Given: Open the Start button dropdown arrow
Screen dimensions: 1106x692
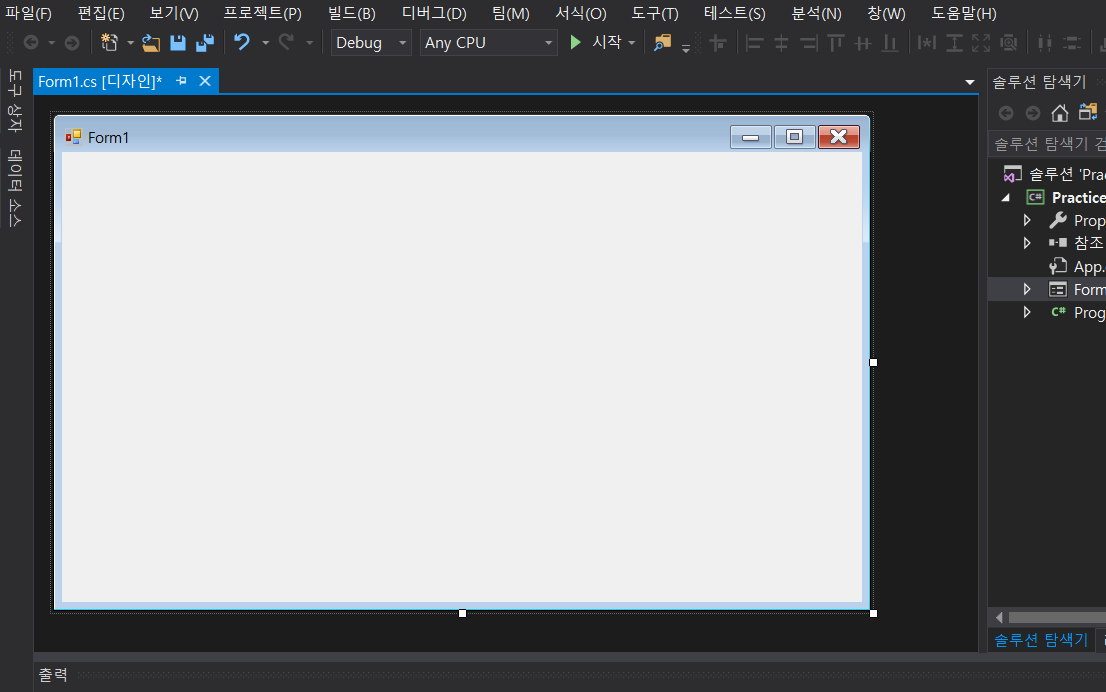Looking at the screenshot, I should pos(631,43).
